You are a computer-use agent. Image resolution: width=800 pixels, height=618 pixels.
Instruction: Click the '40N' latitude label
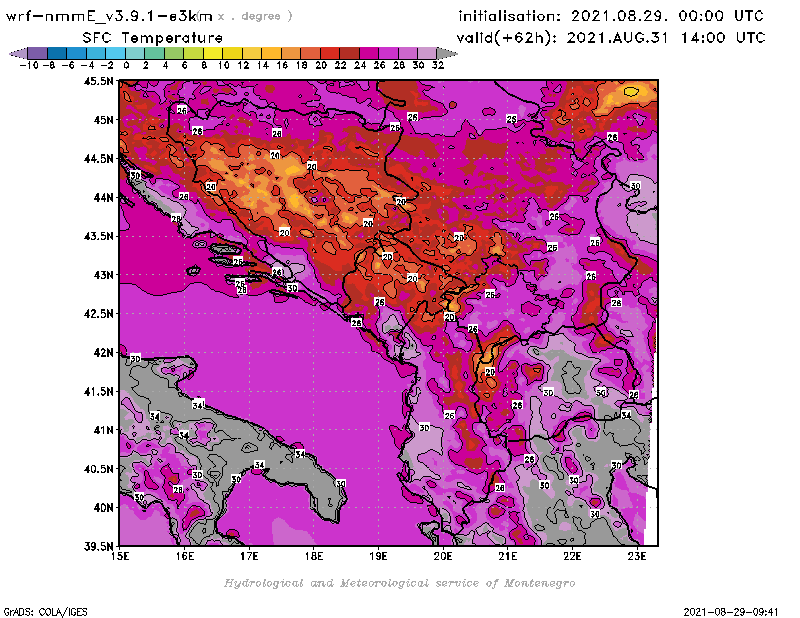(103, 508)
